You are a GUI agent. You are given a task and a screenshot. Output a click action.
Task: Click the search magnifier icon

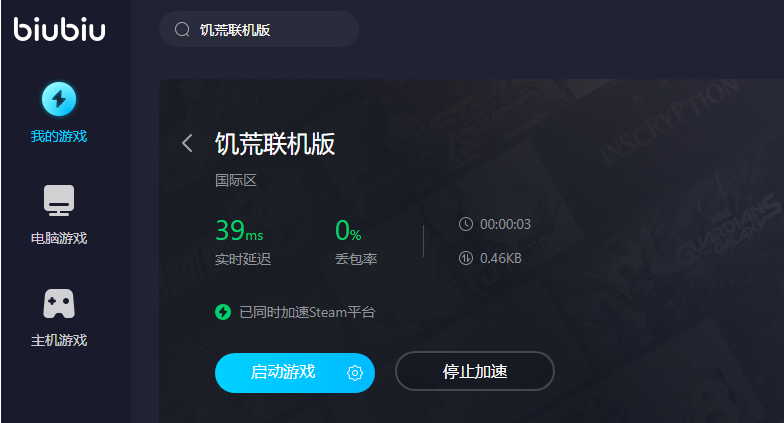[x=182, y=30]
